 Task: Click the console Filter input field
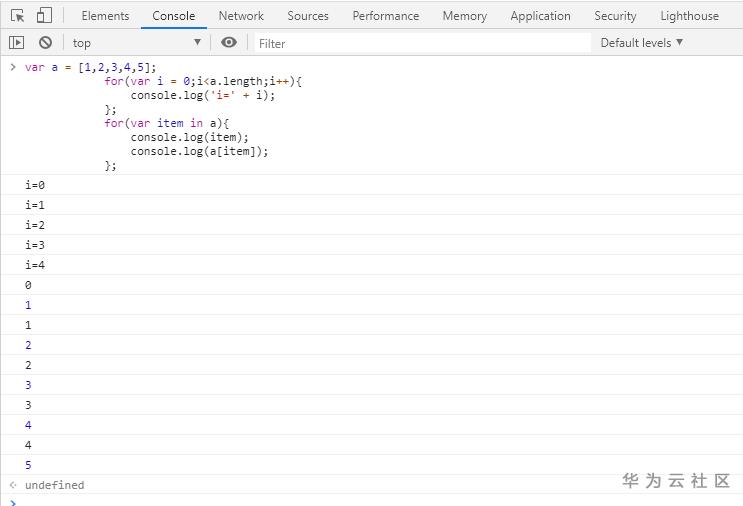coord(420,43)
